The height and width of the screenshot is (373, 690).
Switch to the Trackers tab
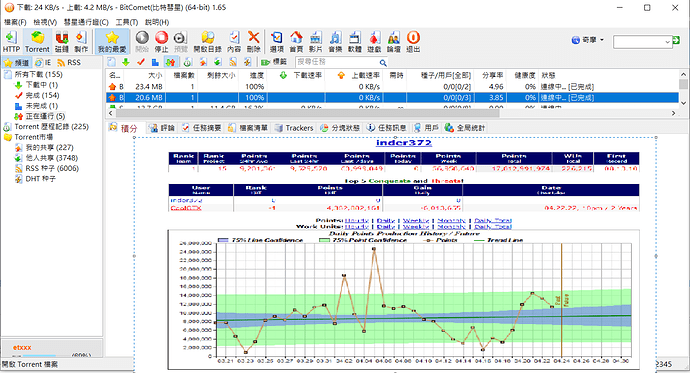pos(294,128)
